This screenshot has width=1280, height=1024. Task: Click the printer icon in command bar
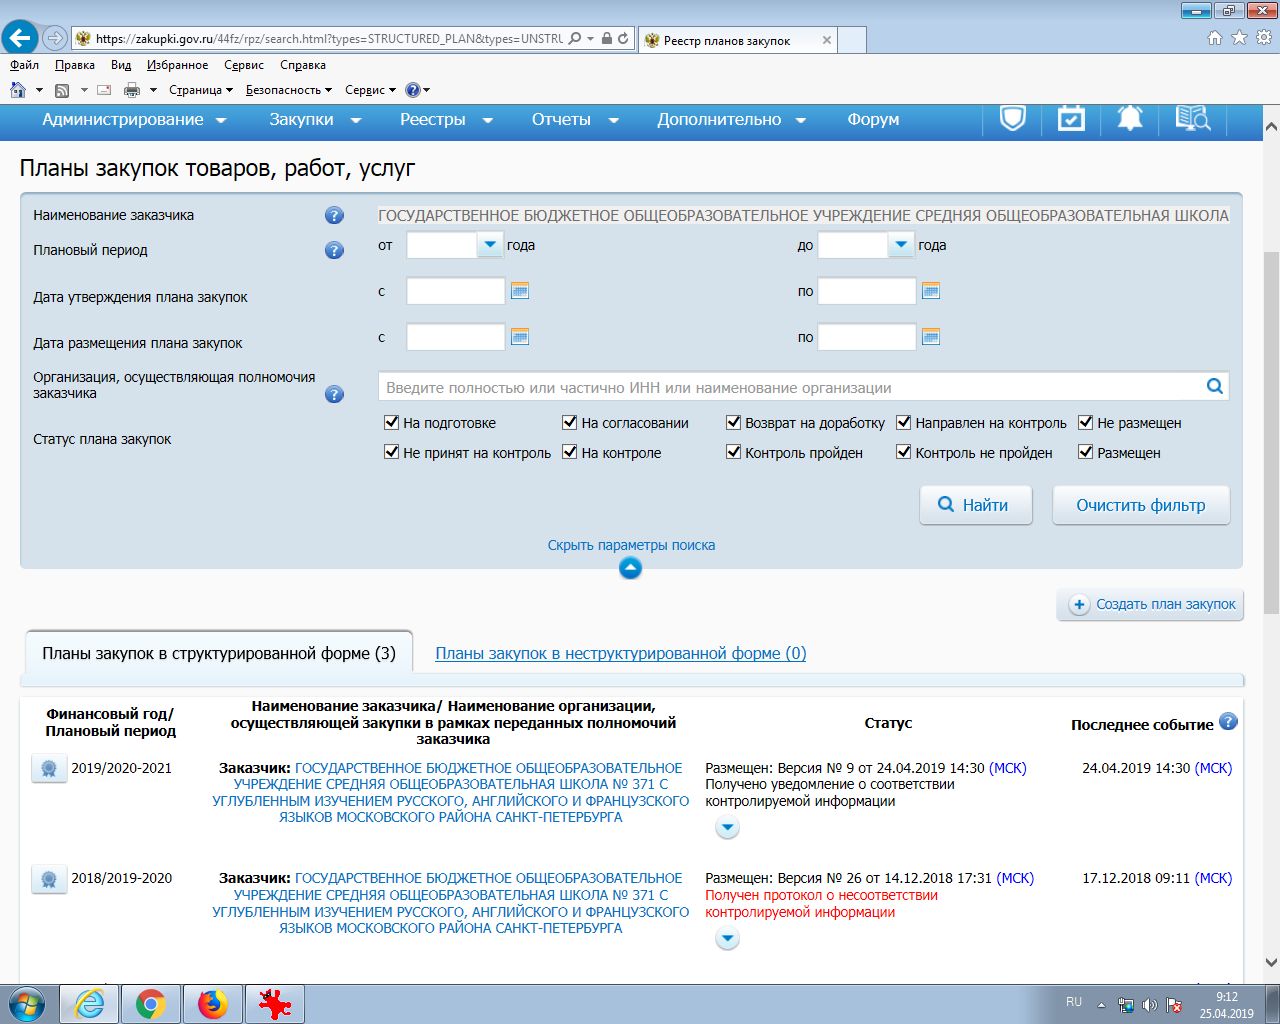tap(131, 90)
